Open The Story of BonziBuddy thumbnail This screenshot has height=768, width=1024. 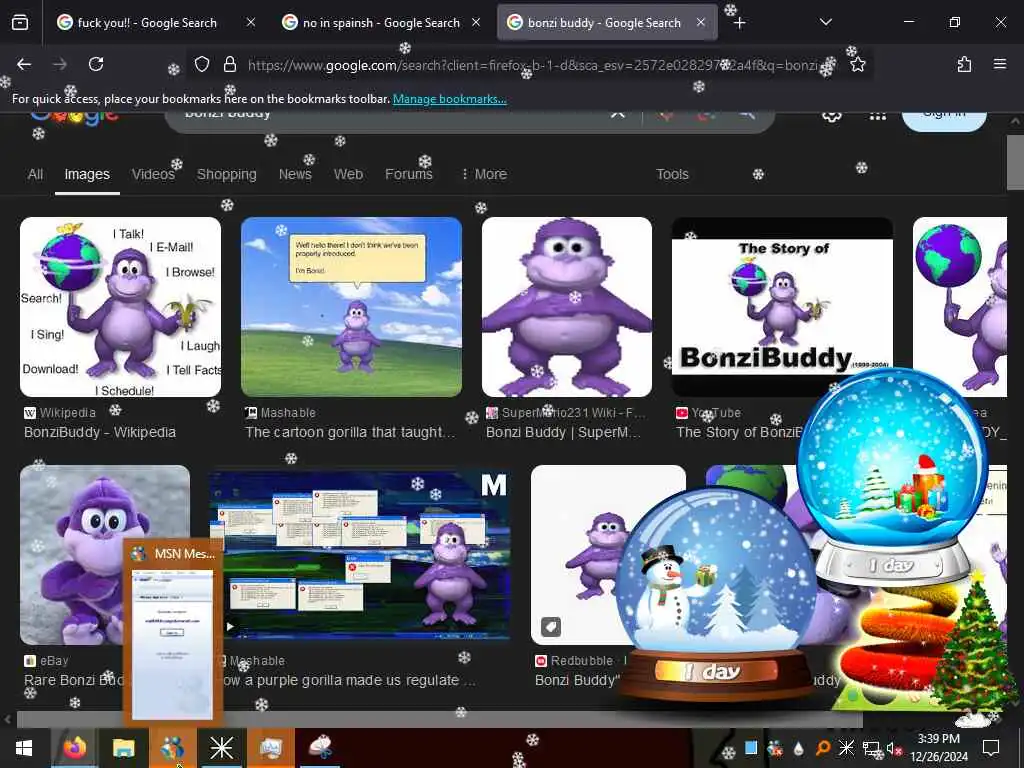tap(782, 307)
